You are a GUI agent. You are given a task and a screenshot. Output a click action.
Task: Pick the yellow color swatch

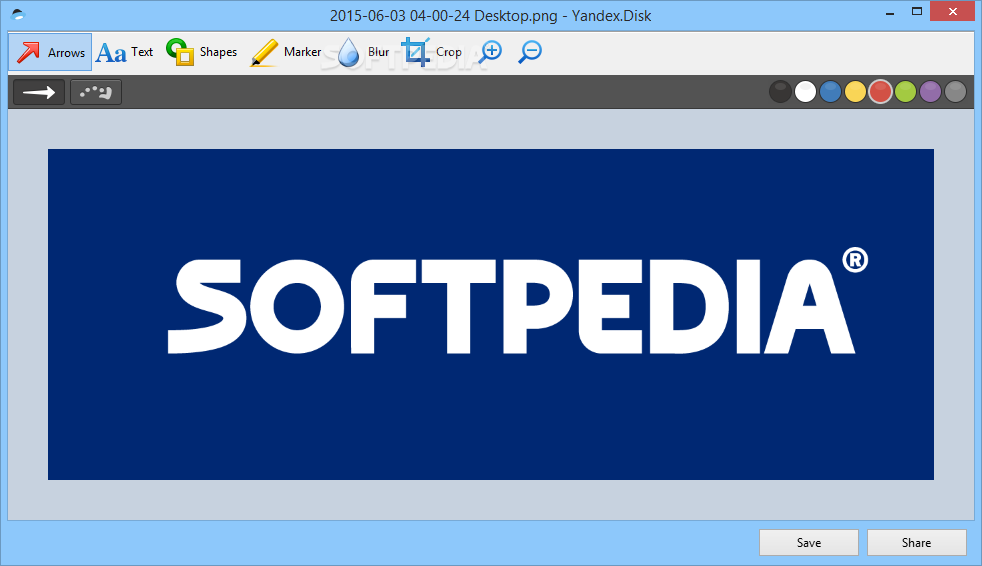(855, 92)
